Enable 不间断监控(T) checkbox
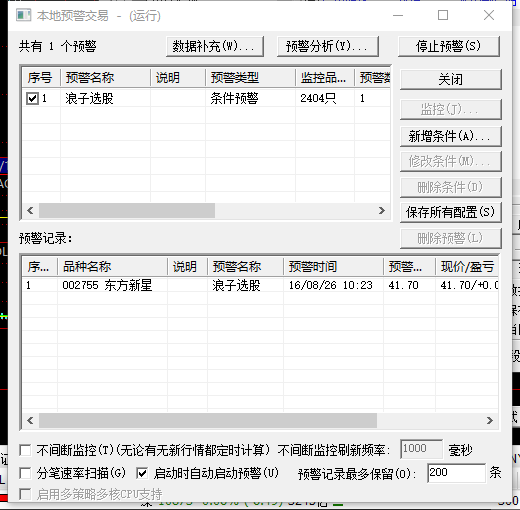Screen dimensions: 520x510 (x=25, y=450)
